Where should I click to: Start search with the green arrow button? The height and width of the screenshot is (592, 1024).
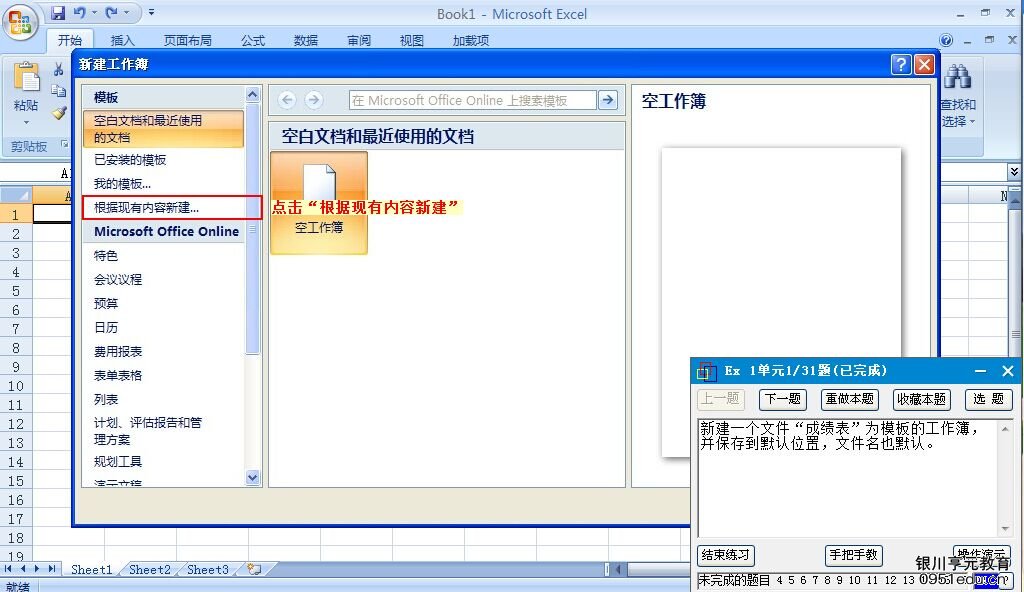tap(607, 100)
